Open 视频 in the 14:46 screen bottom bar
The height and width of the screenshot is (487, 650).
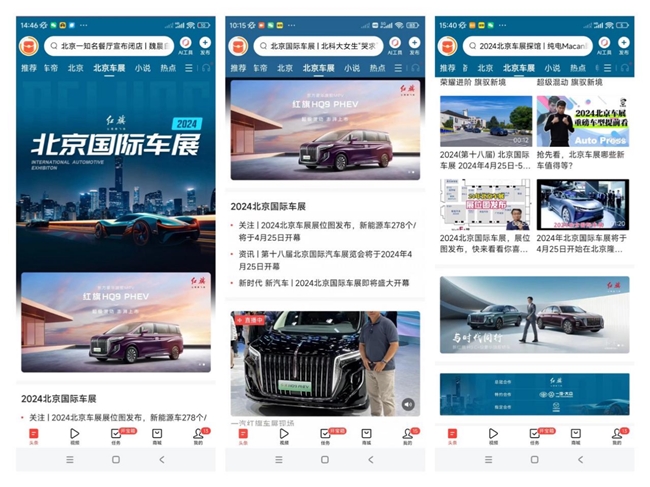[75, 436]
